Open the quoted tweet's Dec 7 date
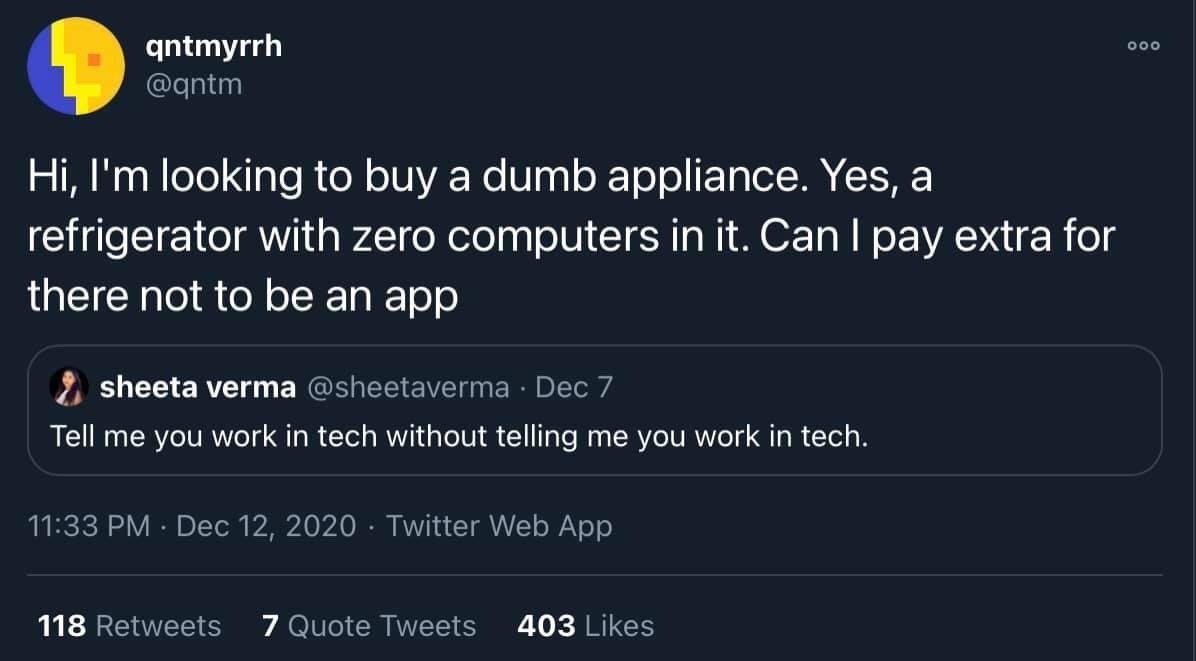The width and height of the screenshot is (1196, 661). 574,387
